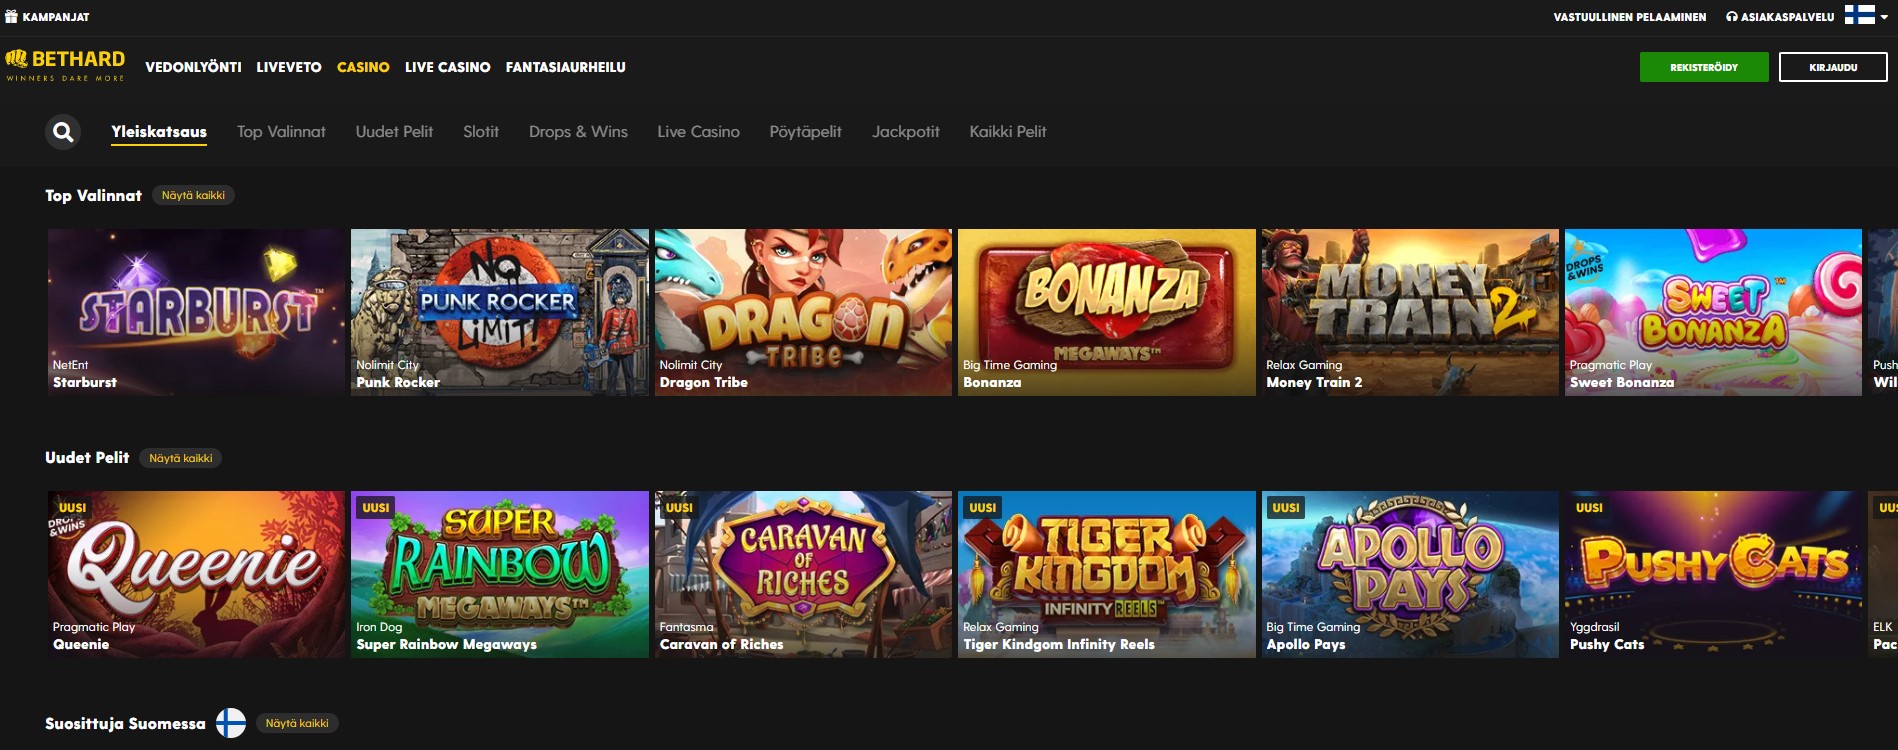Click the Bethard logo

(x=65, y=65)
